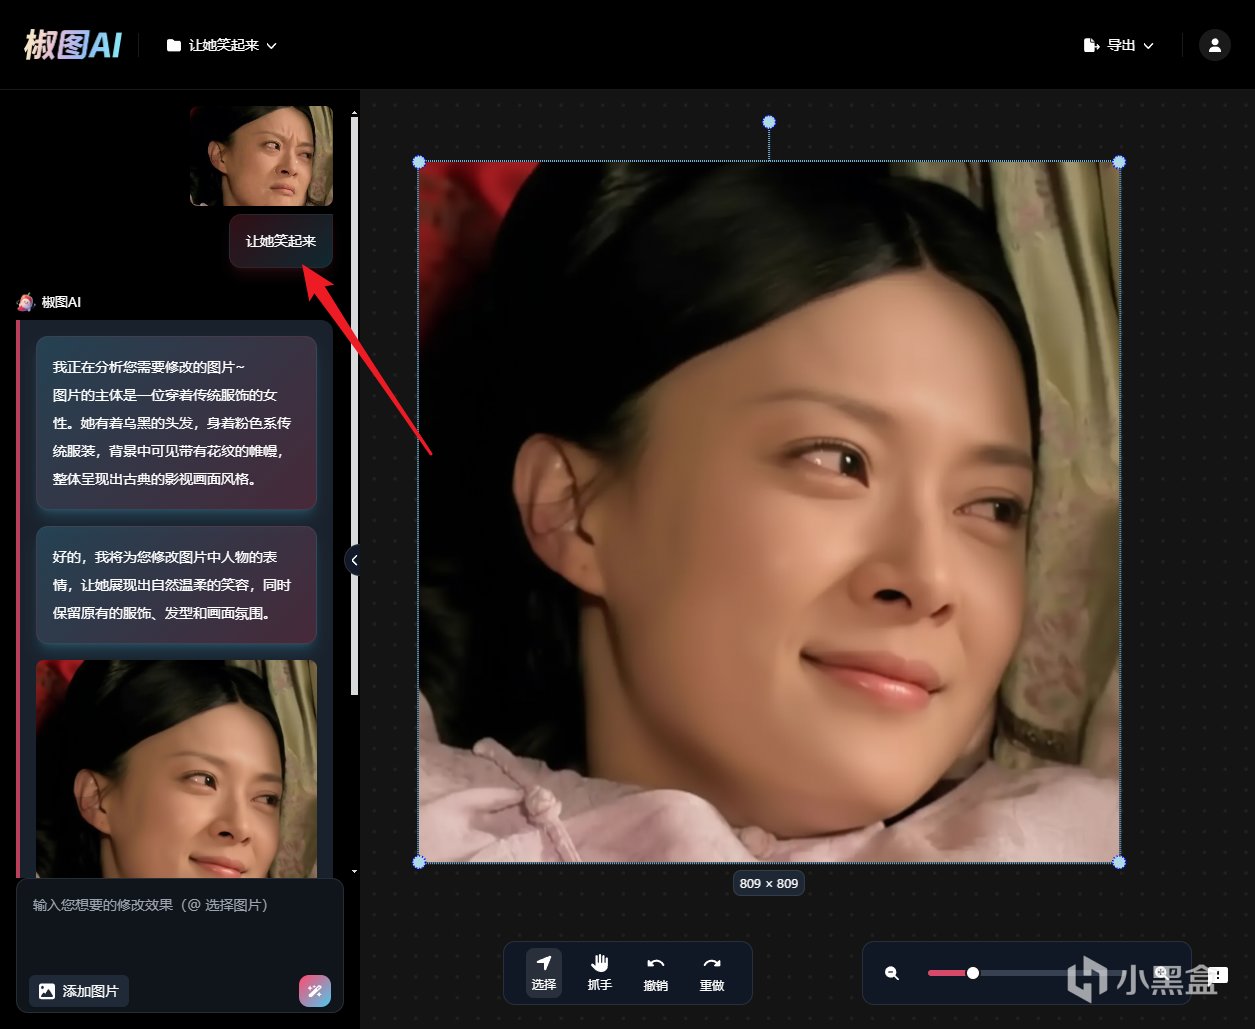Activate the 抓手 hand tool

tap(600, 972)
